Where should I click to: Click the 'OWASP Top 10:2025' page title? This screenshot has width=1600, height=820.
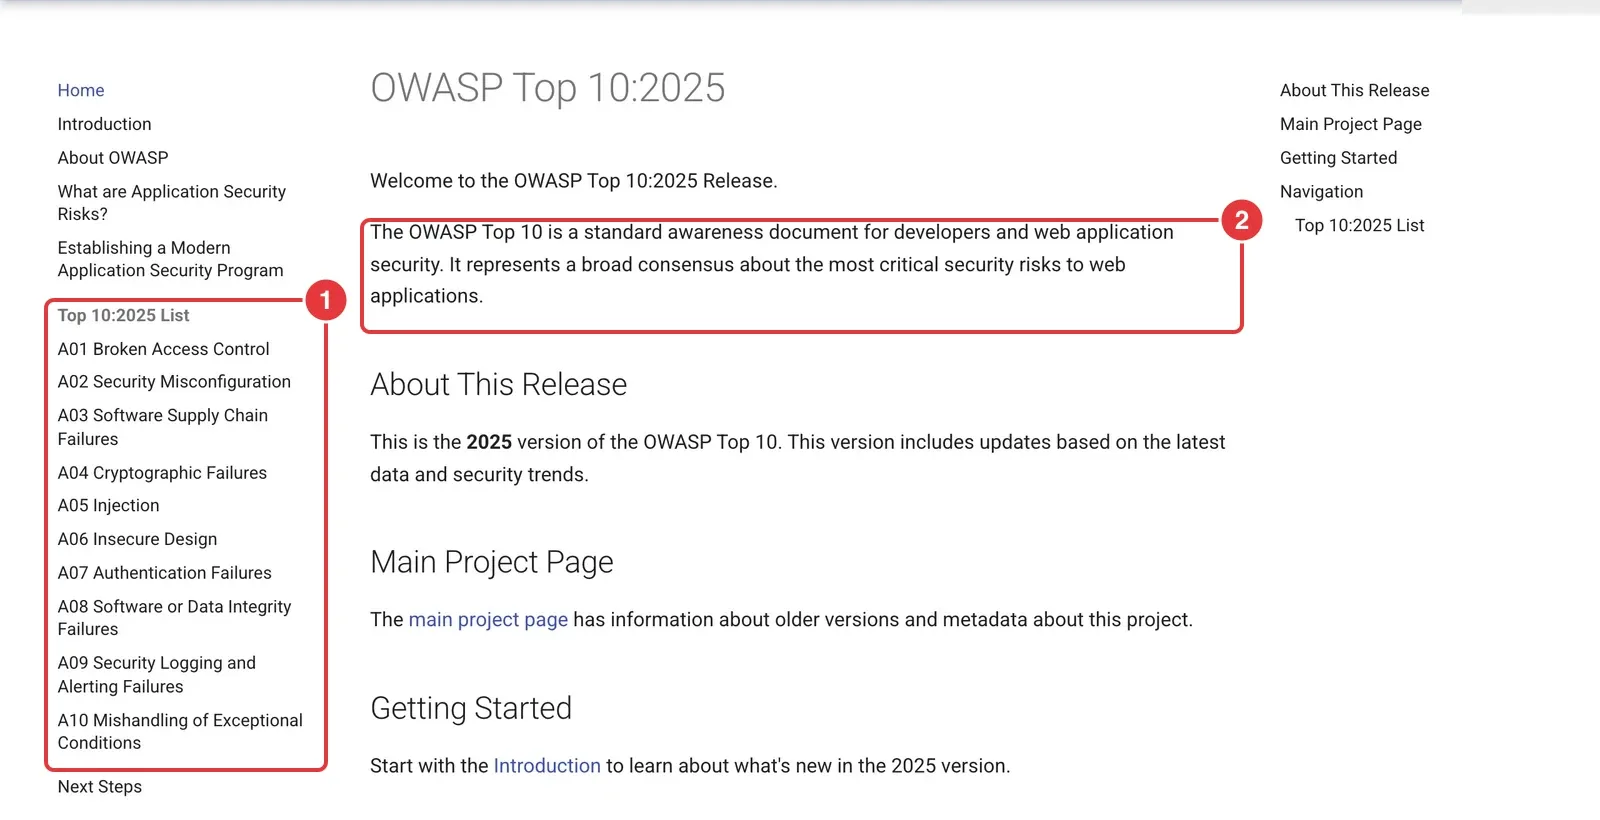(547, 88)
